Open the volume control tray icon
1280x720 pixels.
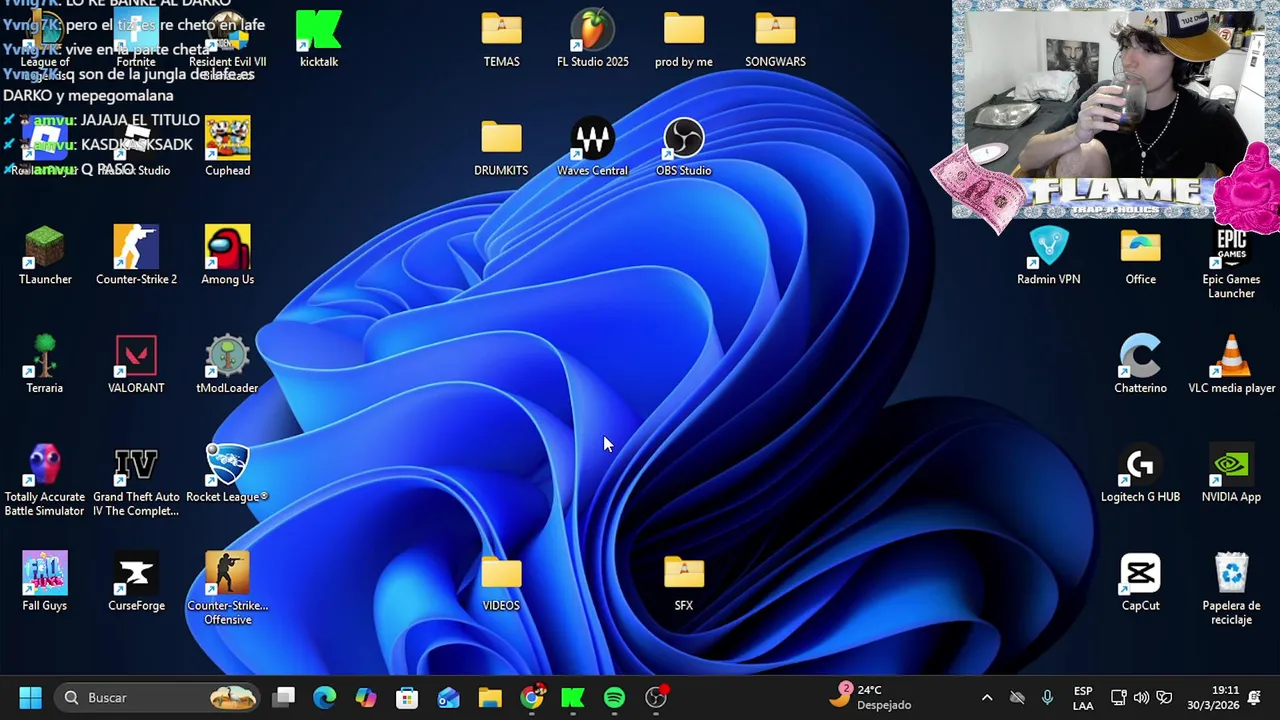(1141, 698)
